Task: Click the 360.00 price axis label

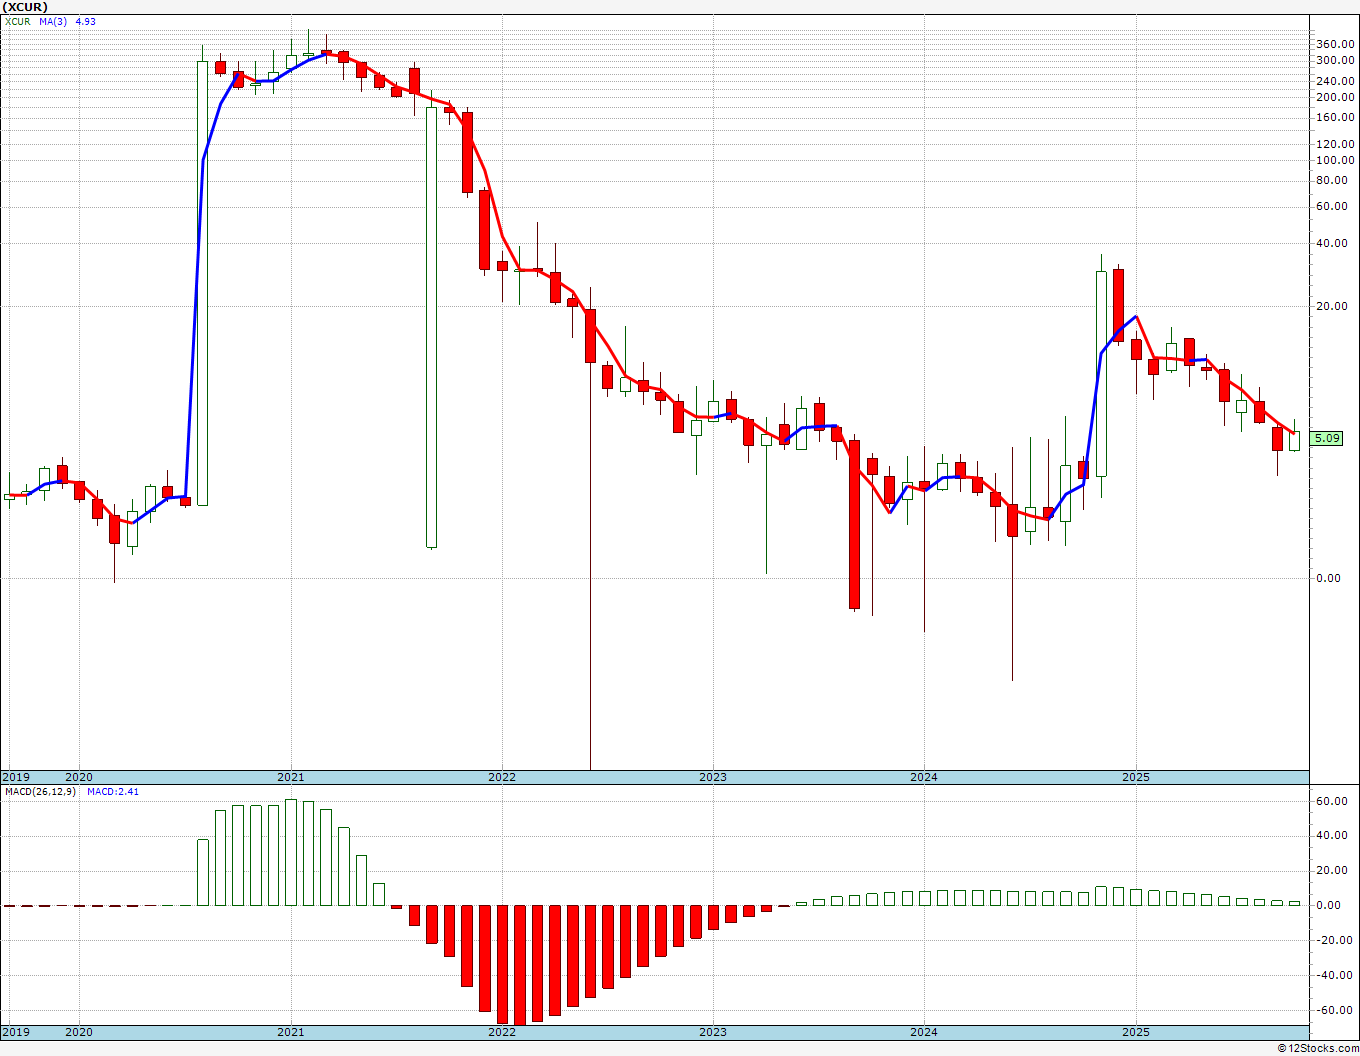Action: point(1335,44)
